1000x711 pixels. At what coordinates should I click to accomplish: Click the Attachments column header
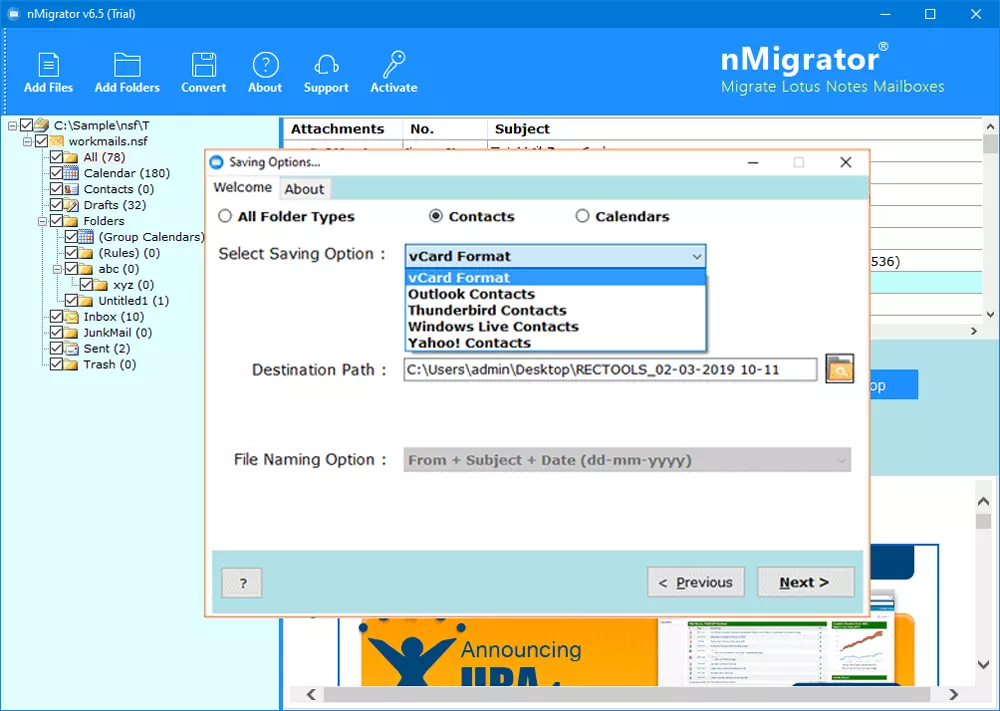342,129
